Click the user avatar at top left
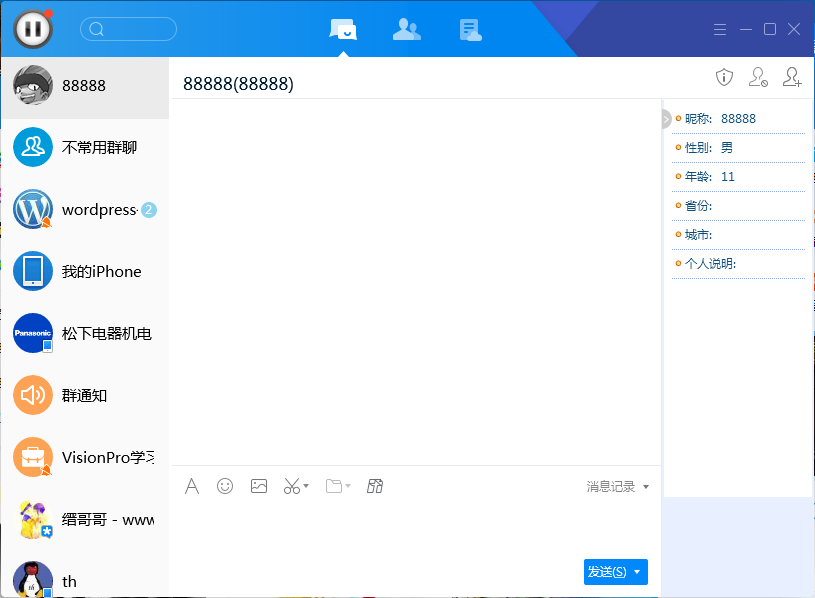 (33, 28)
